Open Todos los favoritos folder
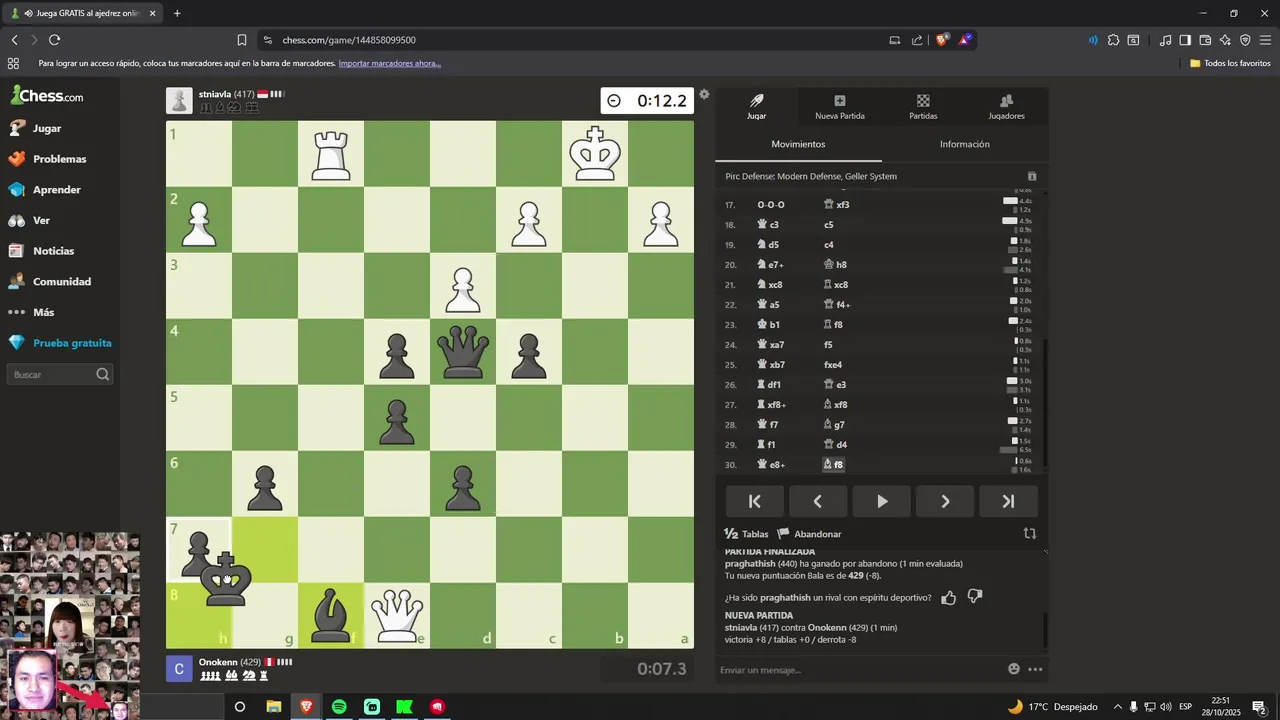 coord(1230,63)
